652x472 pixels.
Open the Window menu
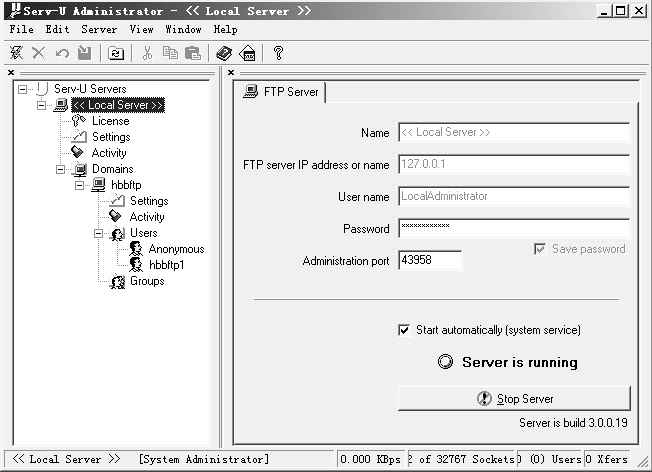coord(183,30)
